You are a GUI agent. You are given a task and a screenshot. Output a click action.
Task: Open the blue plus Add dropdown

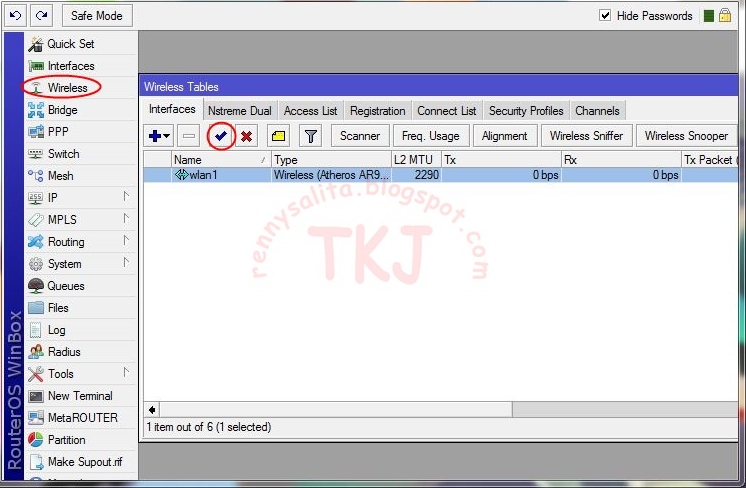click(159, 136)
